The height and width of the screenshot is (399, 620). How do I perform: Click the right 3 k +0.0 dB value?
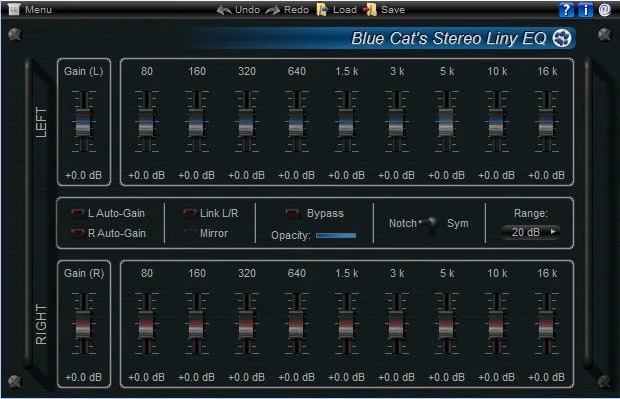[x=396, y=377]
